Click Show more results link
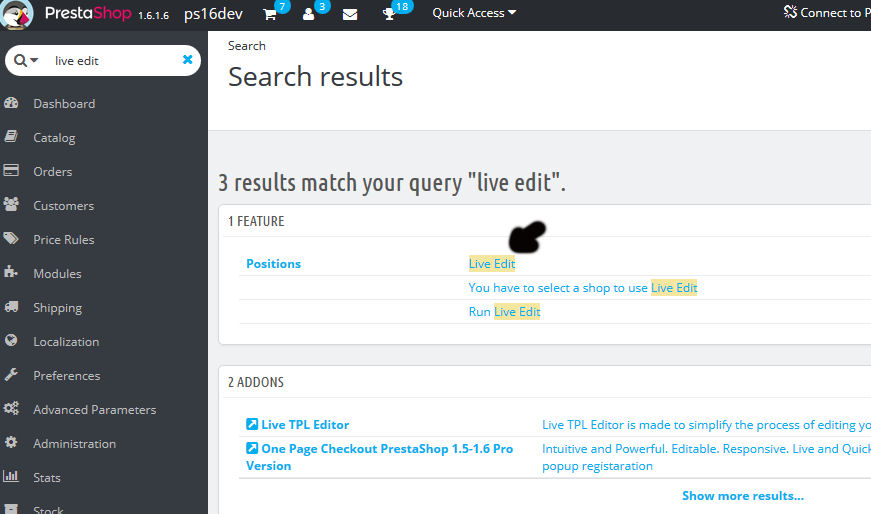Screen dimensions: 871x514 [743, 496]
